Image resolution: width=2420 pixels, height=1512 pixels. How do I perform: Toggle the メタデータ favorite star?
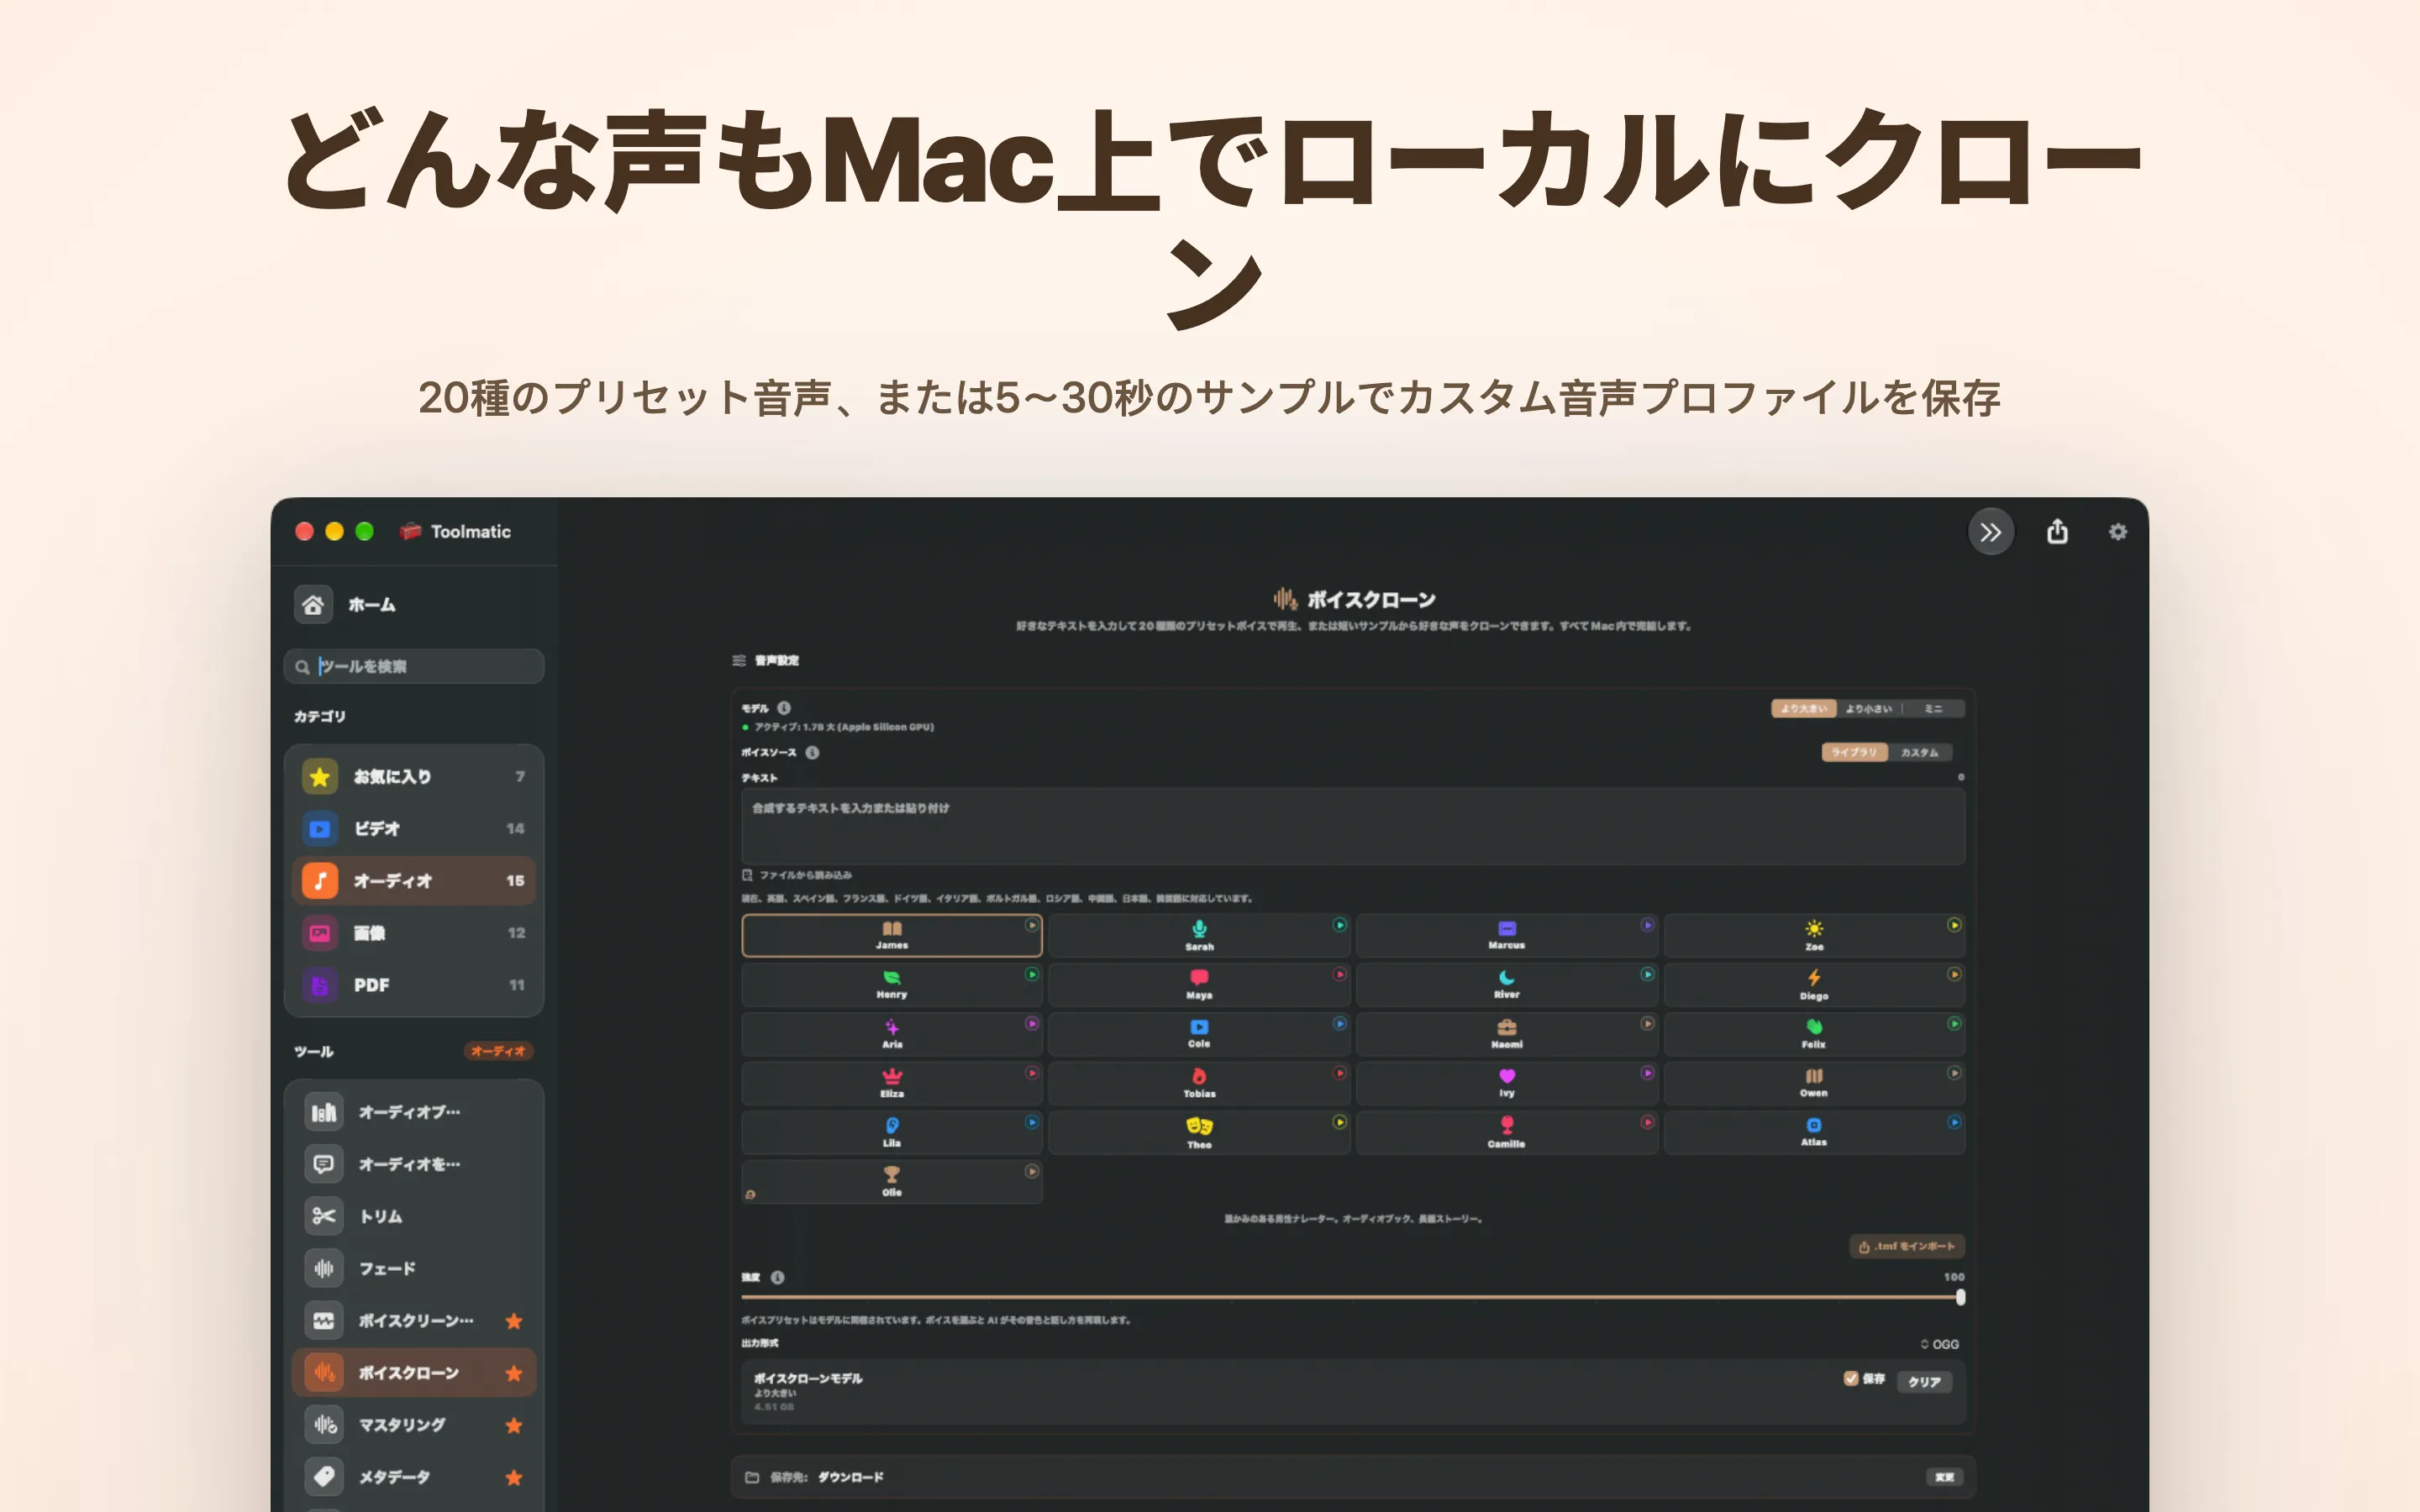(514, 1477)
